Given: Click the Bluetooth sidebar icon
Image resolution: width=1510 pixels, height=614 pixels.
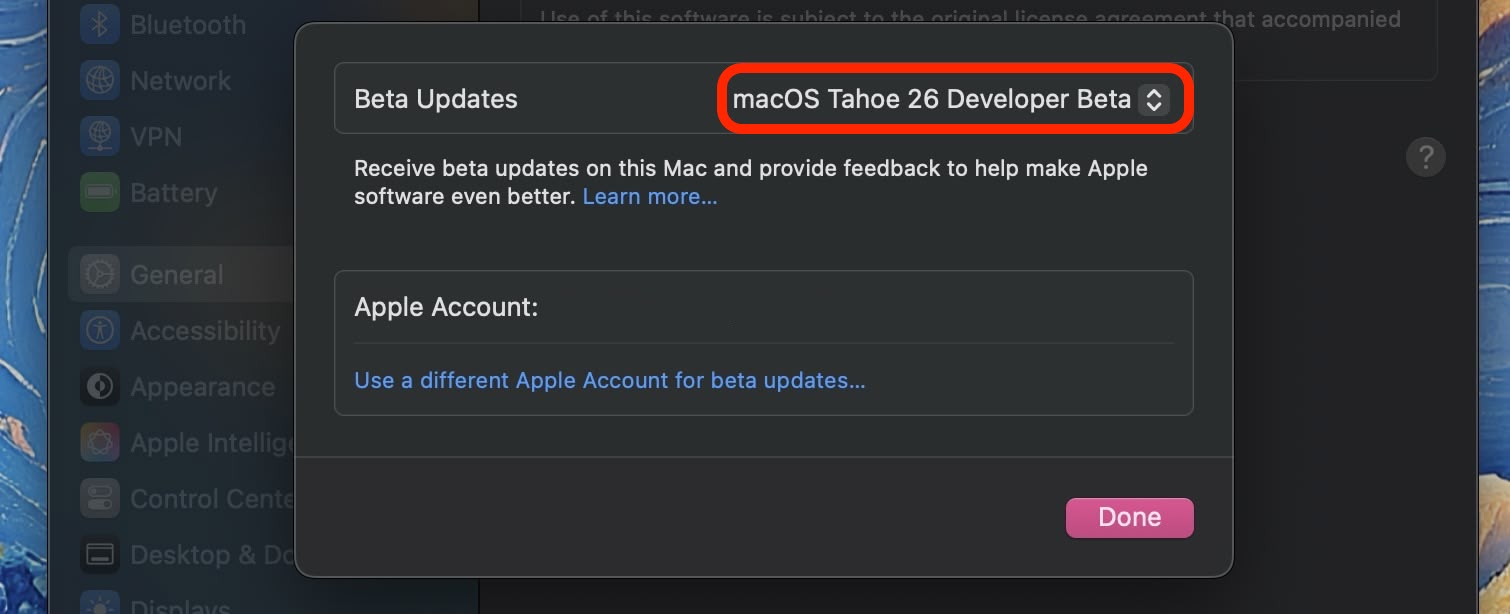Looking at the screenshot, I should pyautogui.click(x=100, y=24).
